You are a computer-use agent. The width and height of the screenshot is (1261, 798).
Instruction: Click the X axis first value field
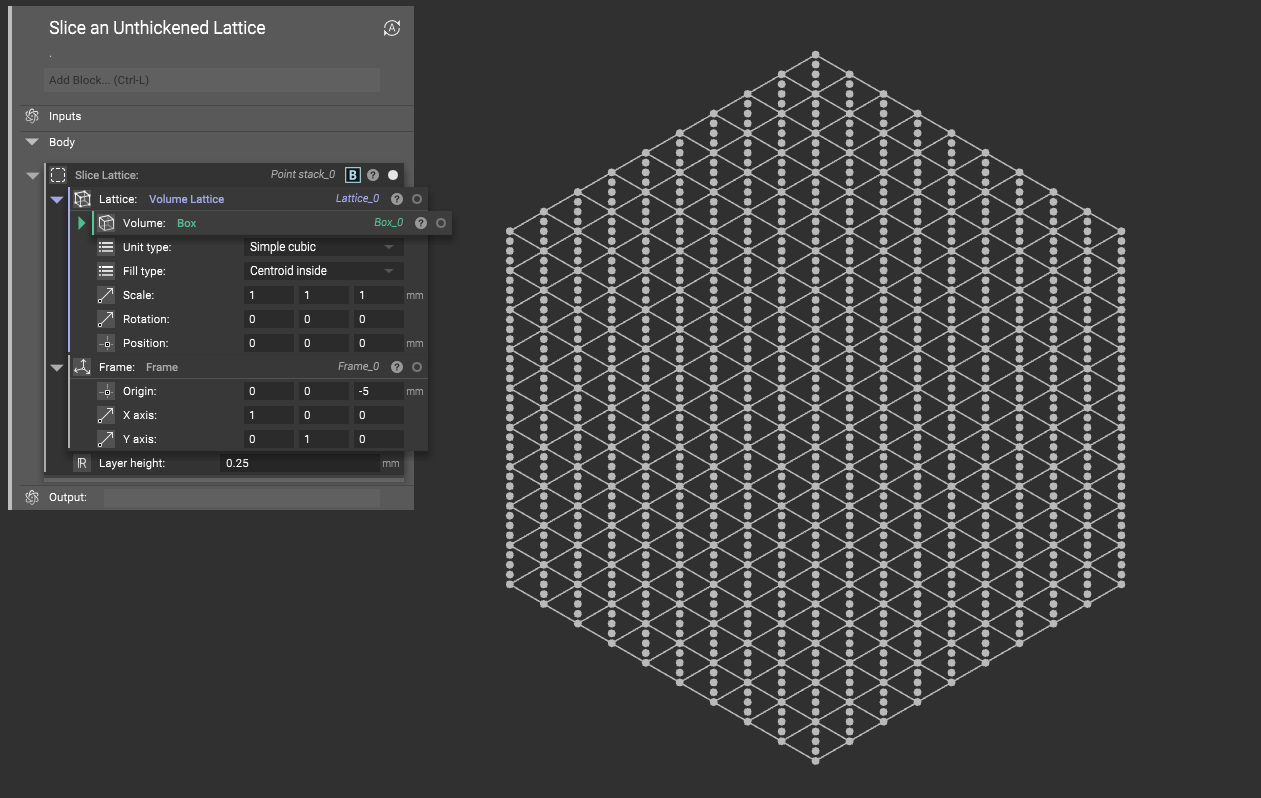269,415
